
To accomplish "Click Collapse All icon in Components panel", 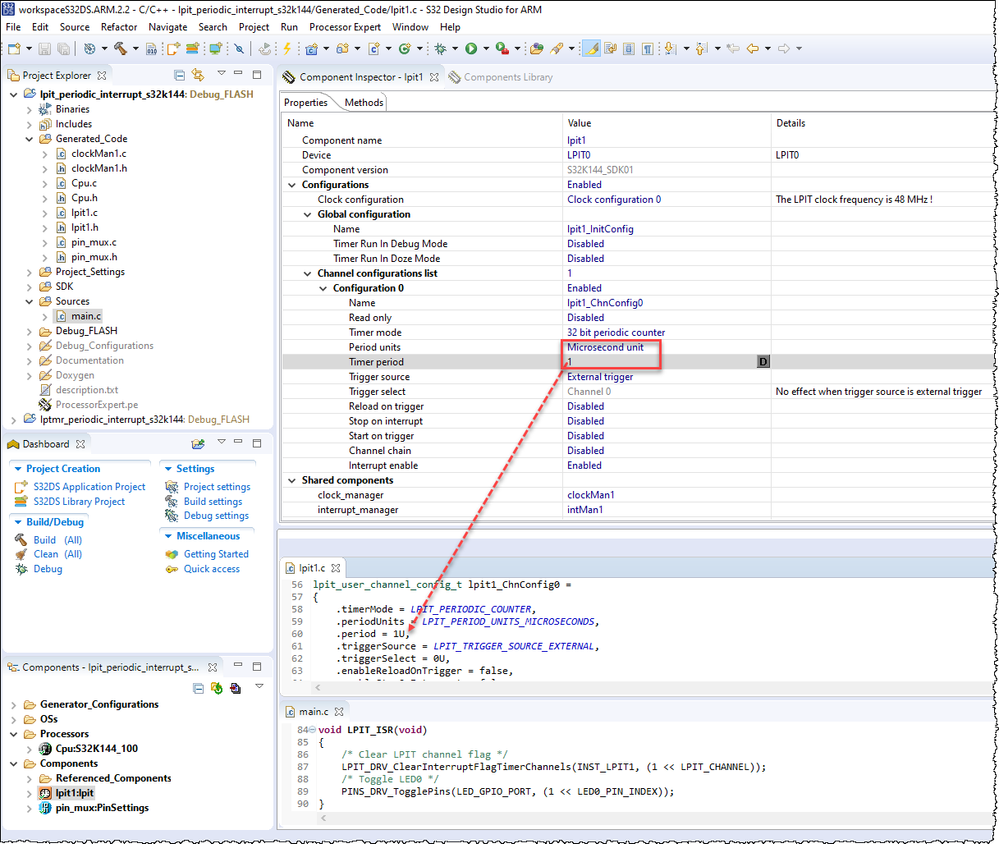I will click(199, 688).
